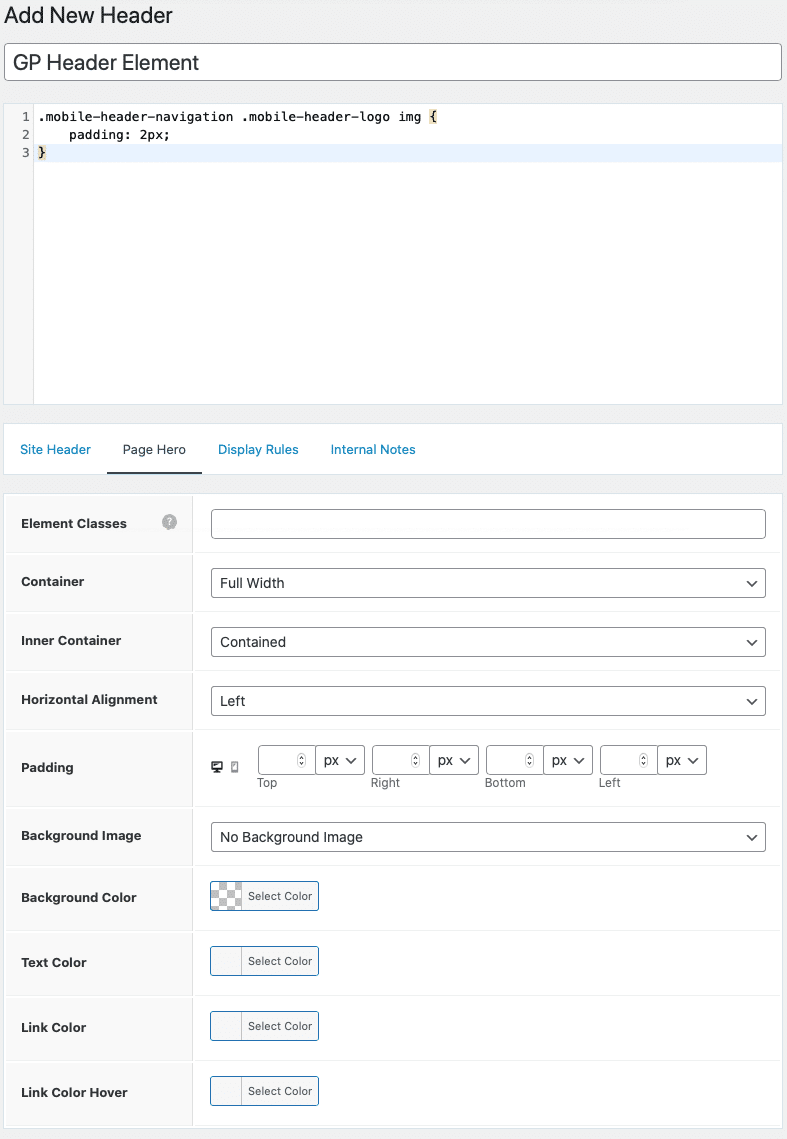Screen dimensions: 787x1139
Task: Click the Element Classes help icon
Action: [x=168, y=522]
